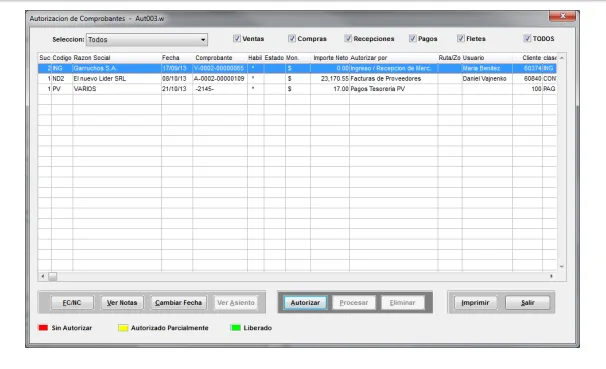Click the horizontal scrollbar thumb
The image size is (606, 369).
click(x=53, y=276)
